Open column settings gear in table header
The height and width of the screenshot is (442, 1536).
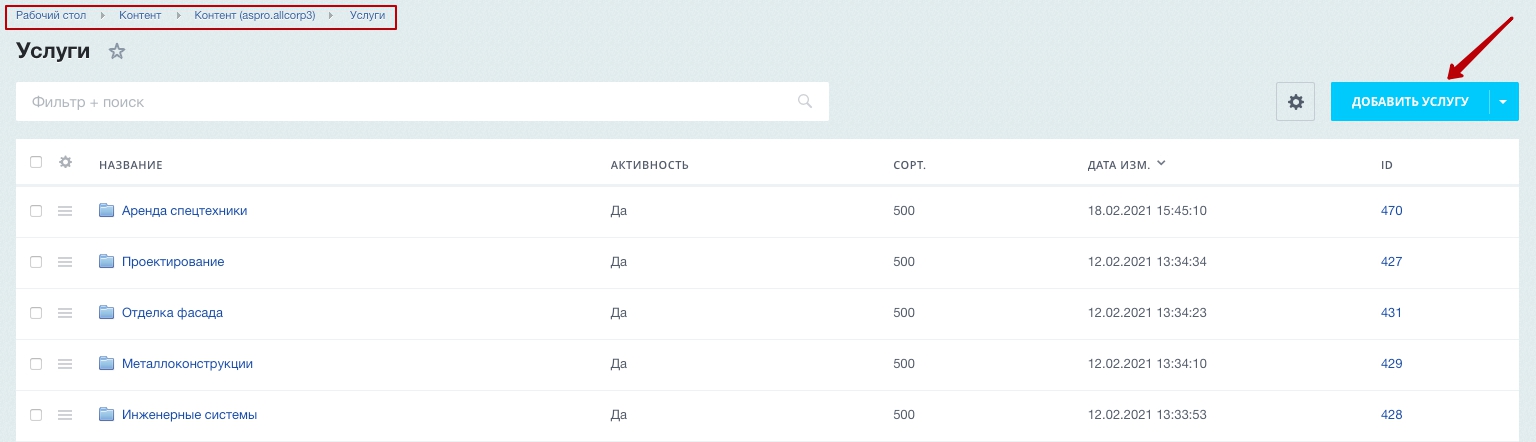(x=66, y=162)
